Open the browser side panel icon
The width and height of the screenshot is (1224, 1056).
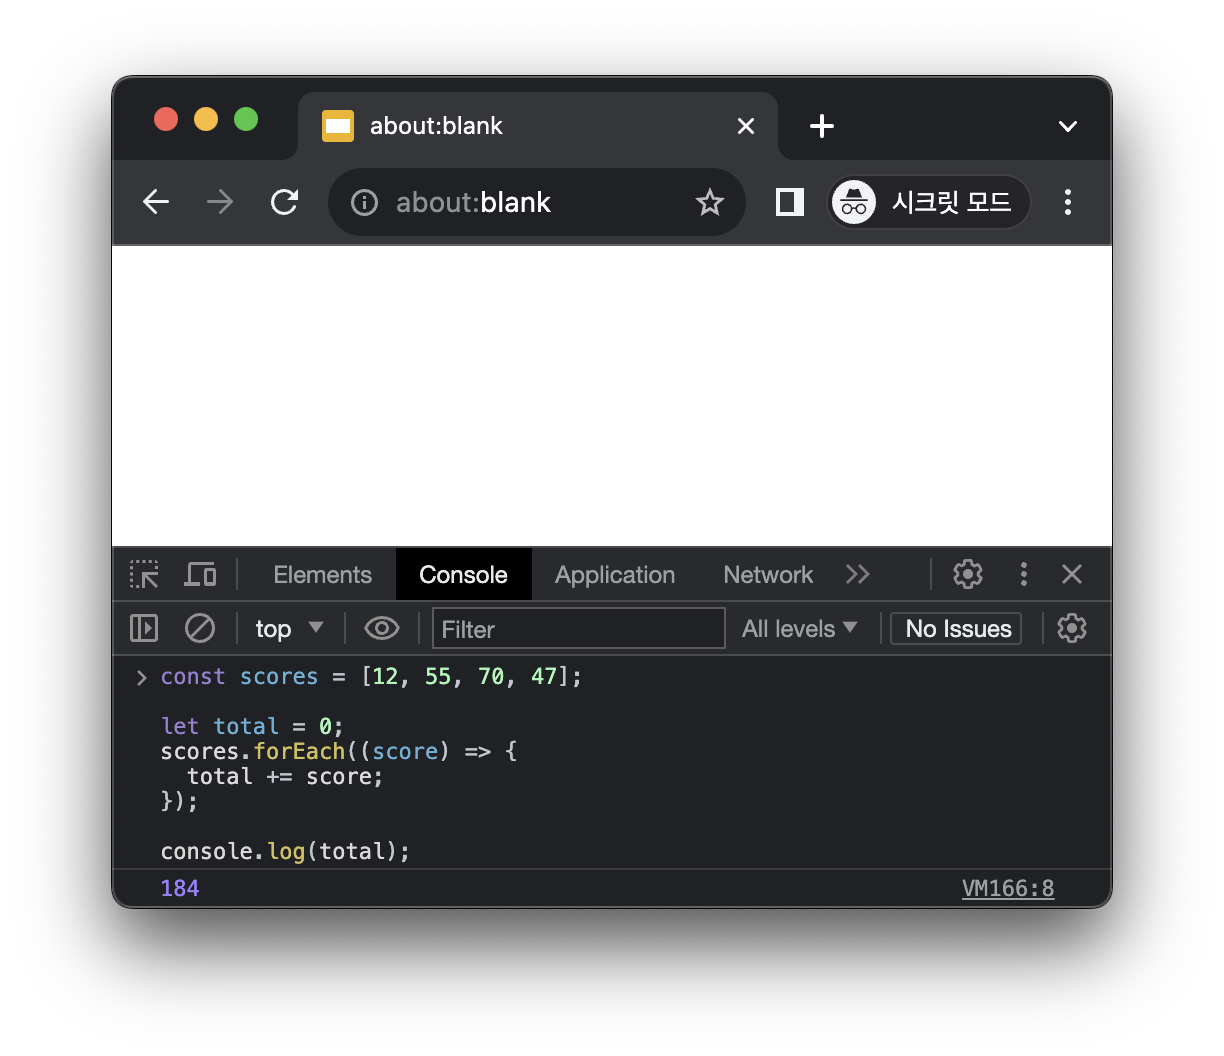(x=790, y=202)
